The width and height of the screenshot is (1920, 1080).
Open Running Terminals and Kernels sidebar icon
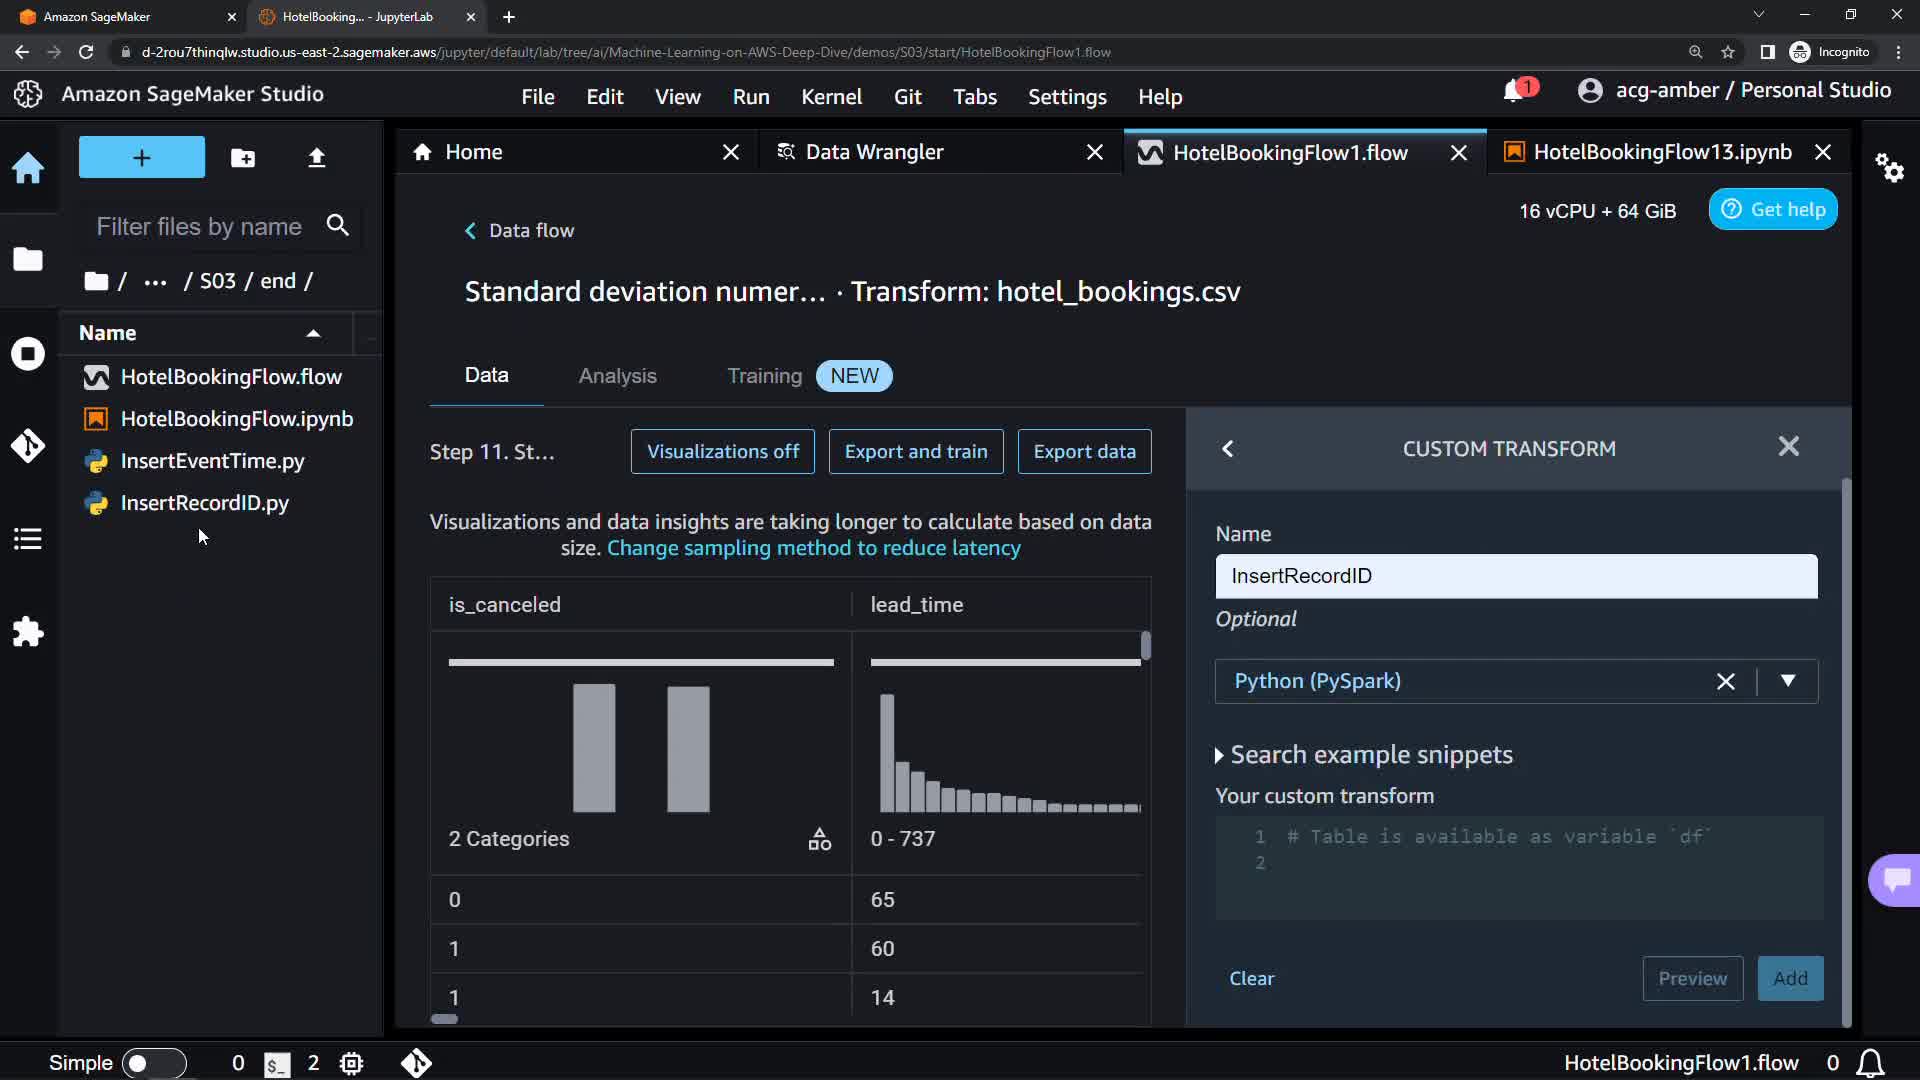pos(28,354)
